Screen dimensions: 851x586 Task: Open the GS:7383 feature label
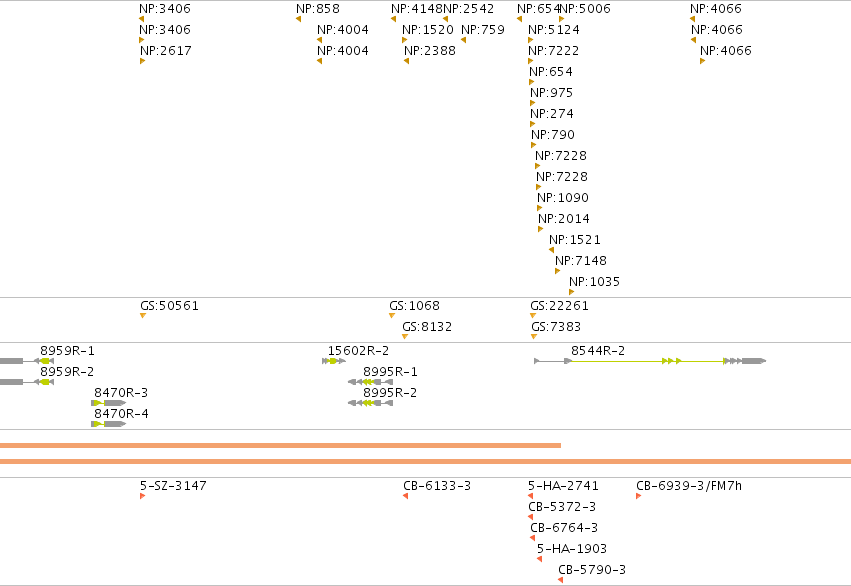click(556, 327)
